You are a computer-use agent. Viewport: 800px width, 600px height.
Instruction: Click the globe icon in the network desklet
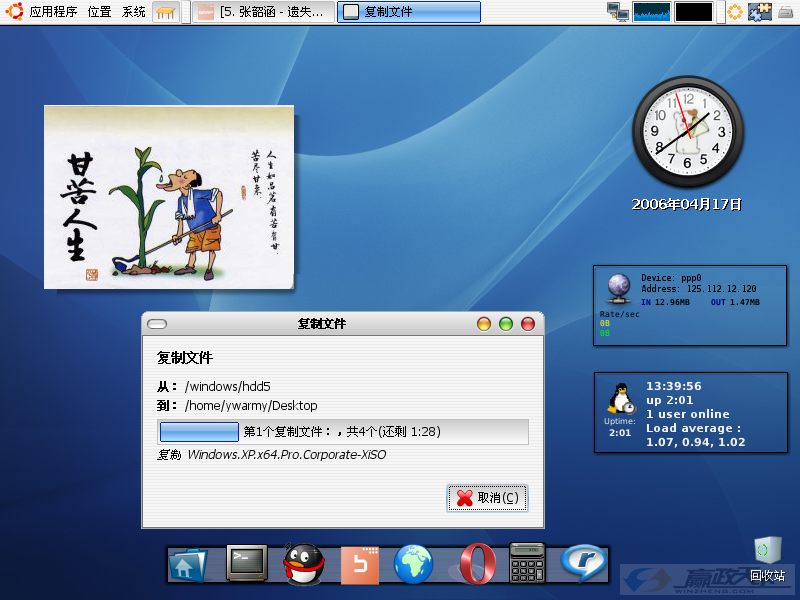619,288
